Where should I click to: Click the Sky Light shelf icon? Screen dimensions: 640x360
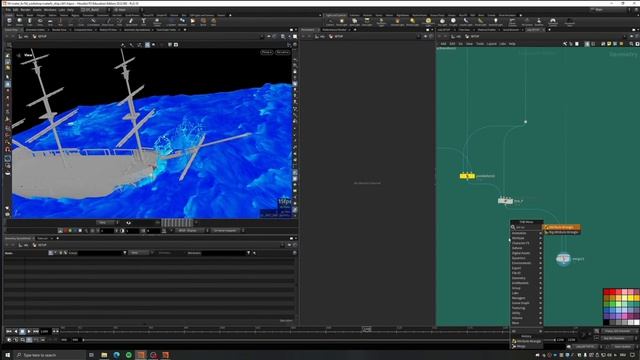pos(442,22)
